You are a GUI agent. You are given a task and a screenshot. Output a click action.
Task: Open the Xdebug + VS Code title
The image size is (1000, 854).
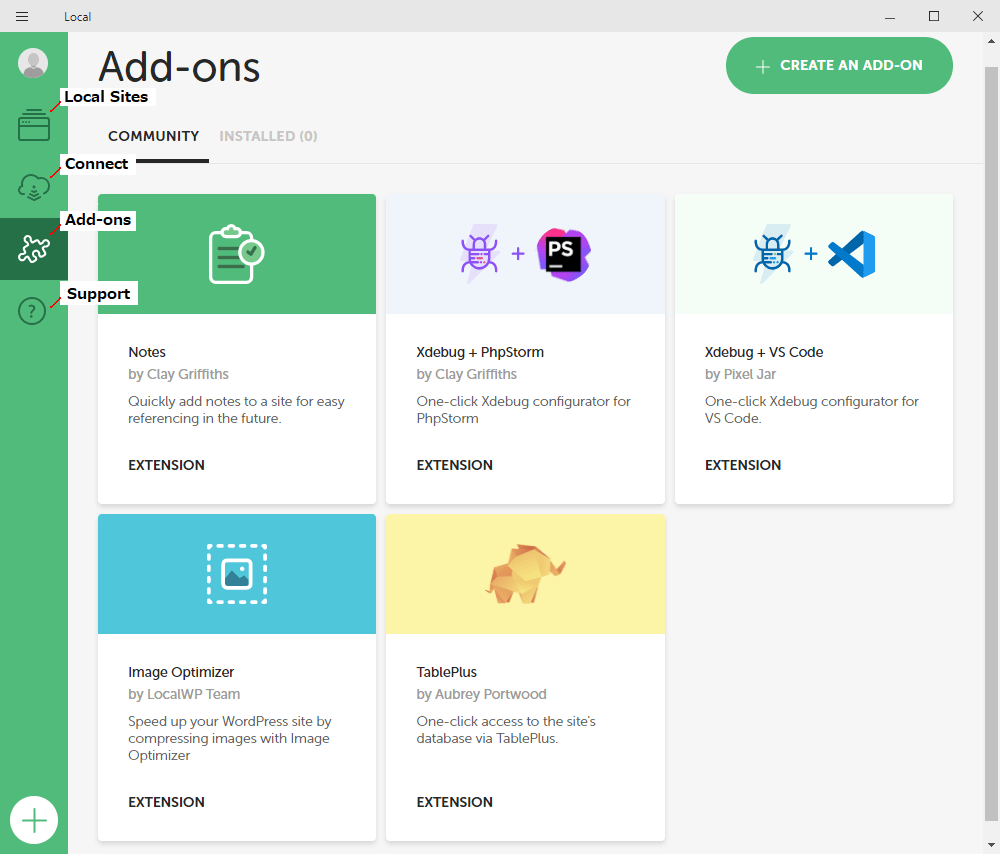pos(764,352)
